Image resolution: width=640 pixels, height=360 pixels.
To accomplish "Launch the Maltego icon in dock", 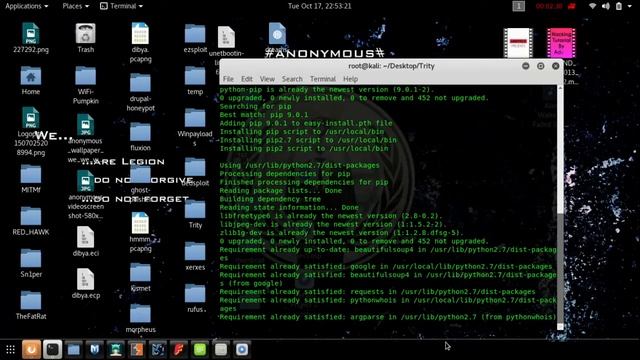I will [158, 349].
